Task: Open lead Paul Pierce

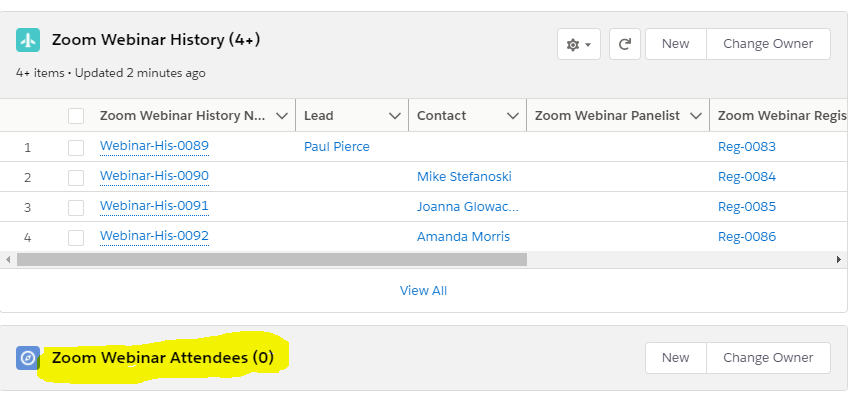Action: [336, 147]
